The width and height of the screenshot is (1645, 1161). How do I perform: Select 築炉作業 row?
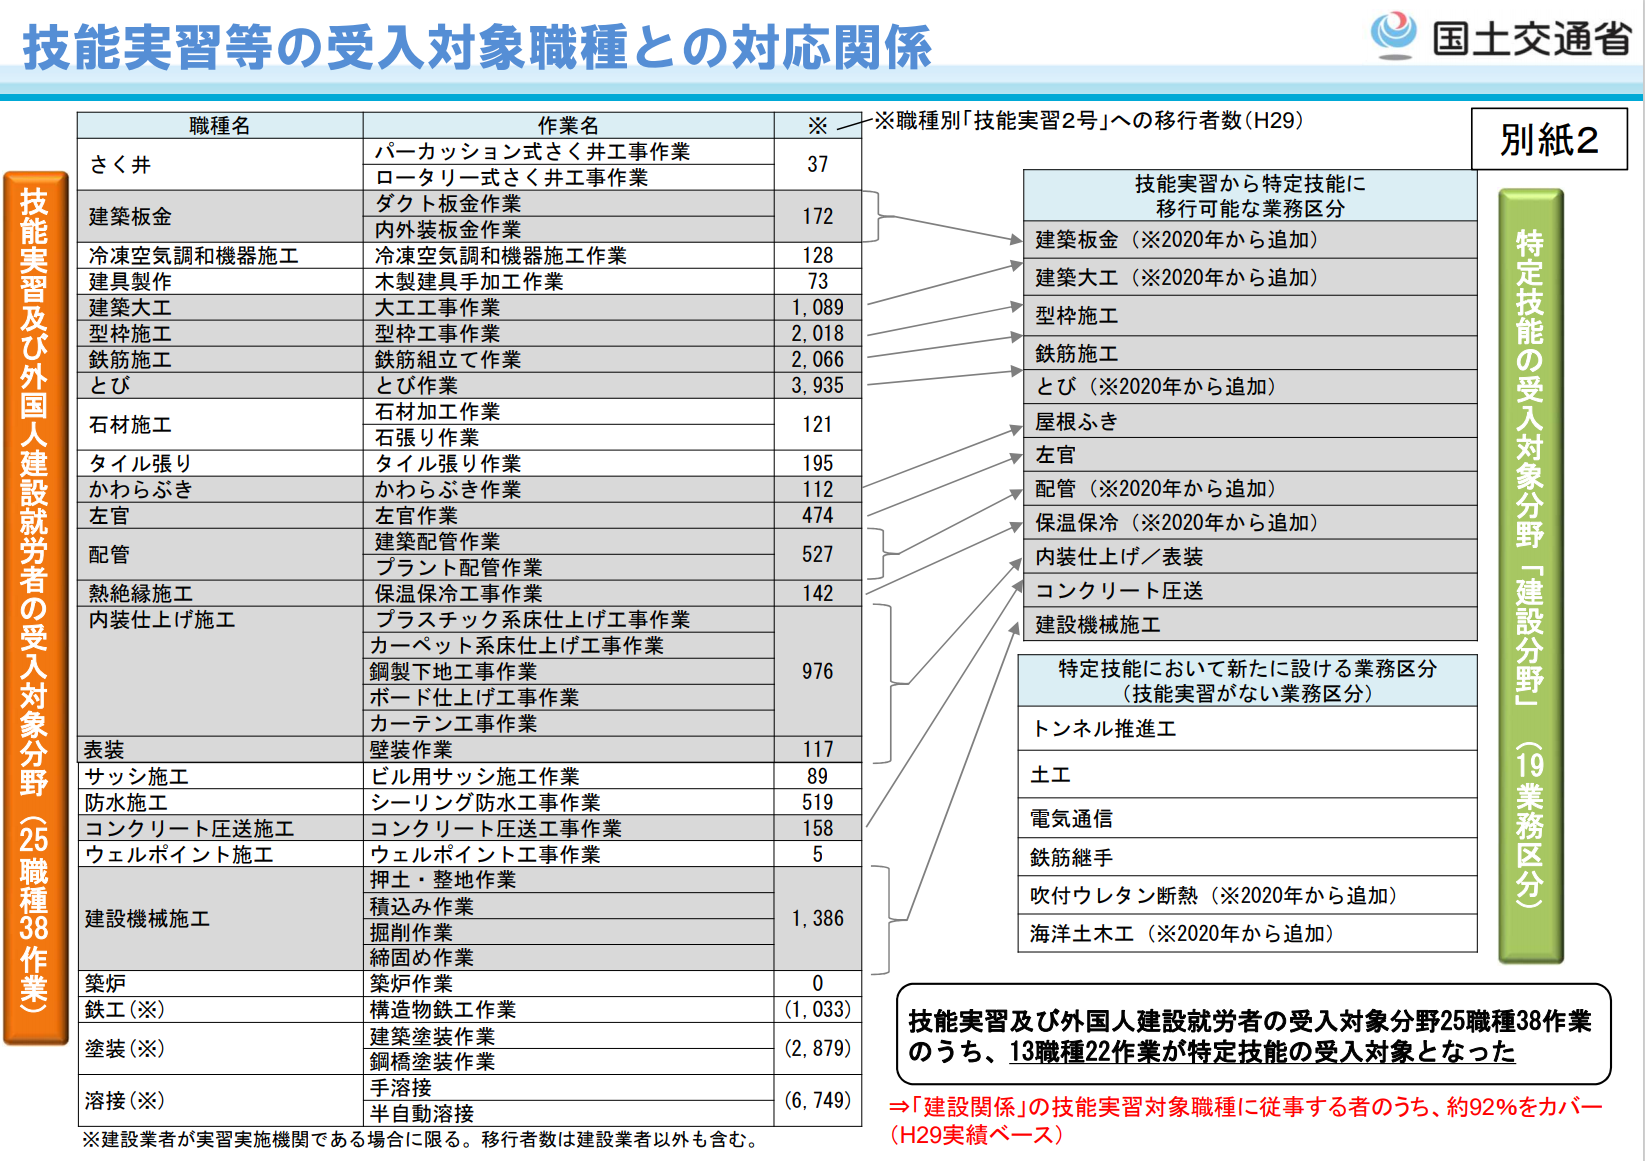pyautogui.click(x=568, y=983)
